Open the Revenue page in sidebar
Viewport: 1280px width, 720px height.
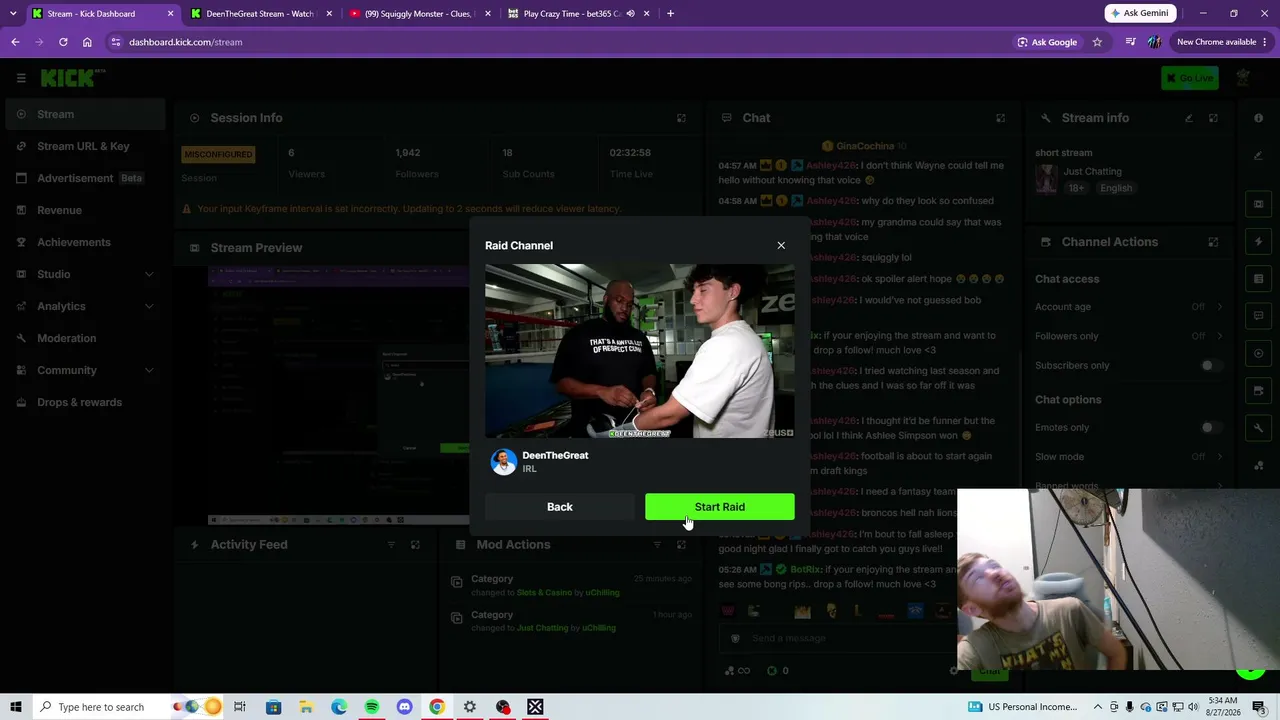click(83, 210)
